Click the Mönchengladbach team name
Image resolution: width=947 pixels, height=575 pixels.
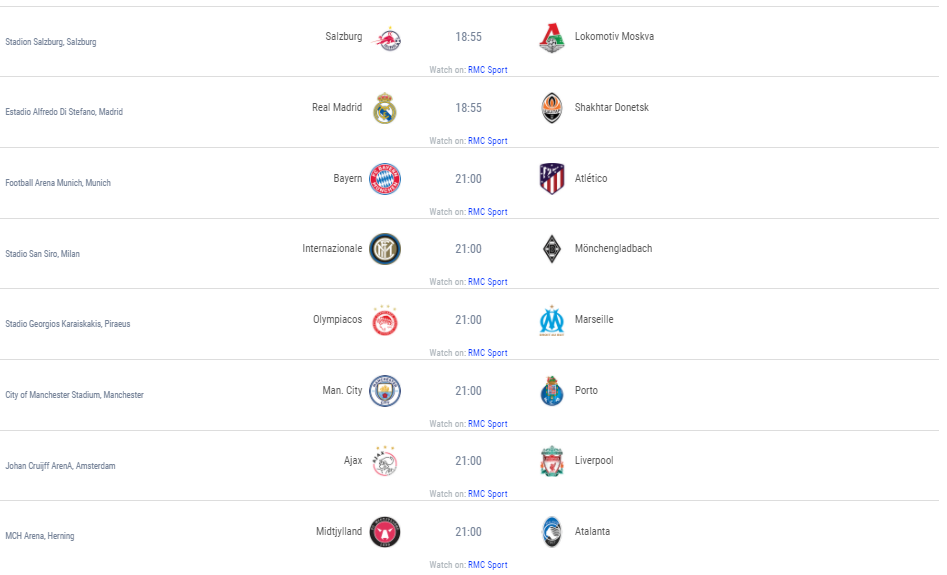(x=613, y=248)
